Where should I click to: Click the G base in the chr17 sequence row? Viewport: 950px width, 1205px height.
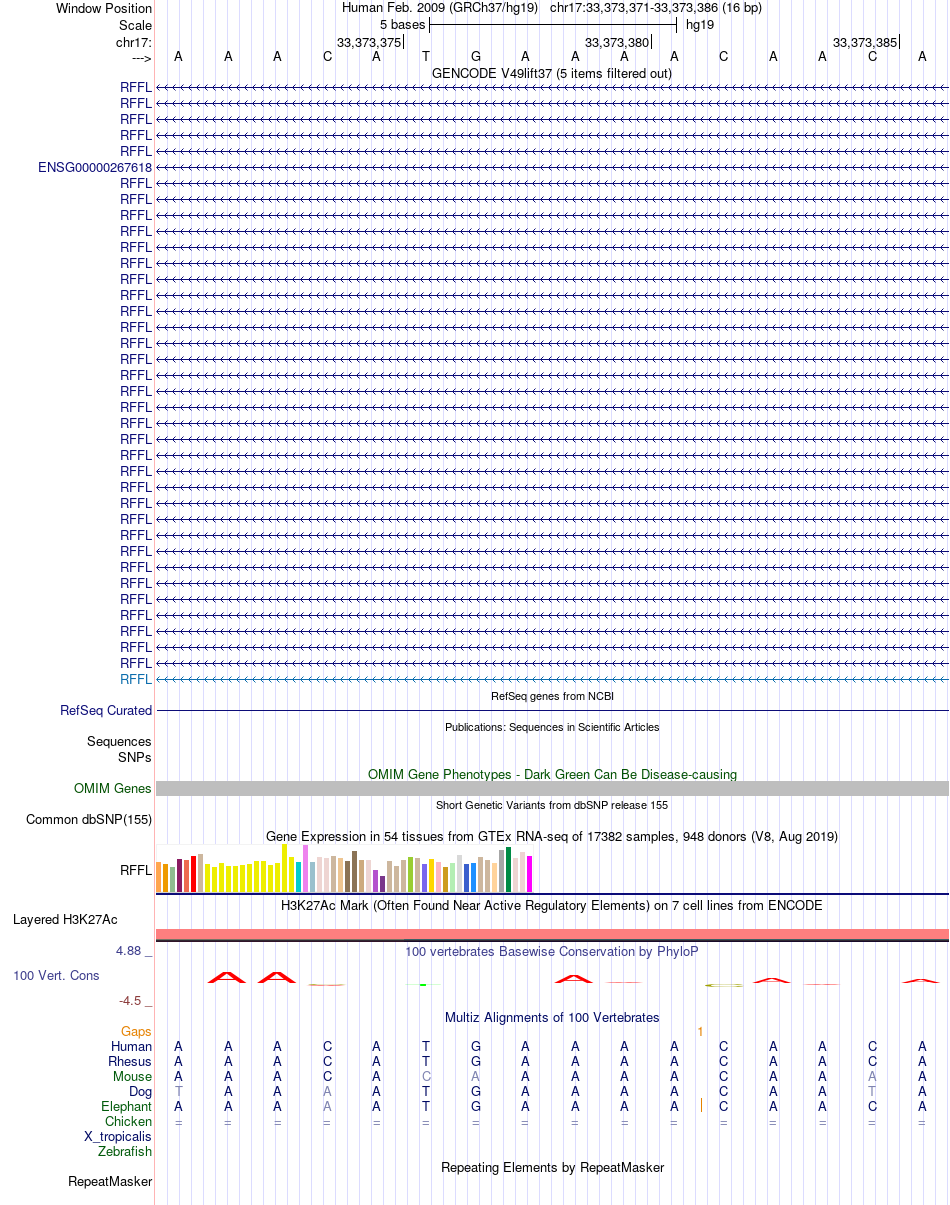point(476,56)
